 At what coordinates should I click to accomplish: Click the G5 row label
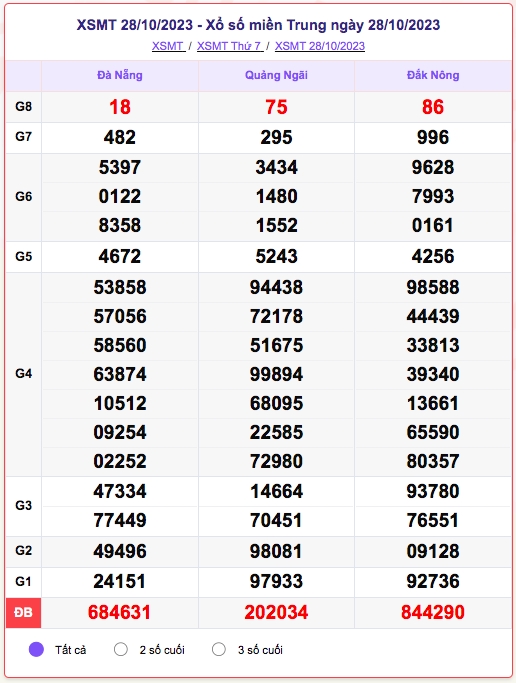pyautogui.click(x=24, y=257)
